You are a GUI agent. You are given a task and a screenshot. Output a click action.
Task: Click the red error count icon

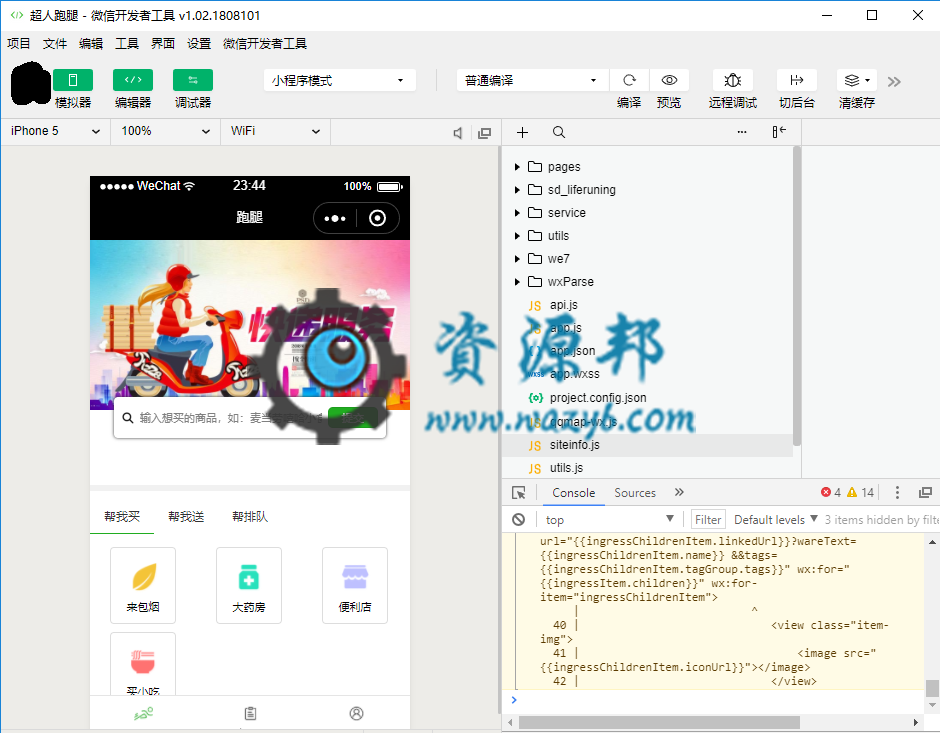[825, 492]
